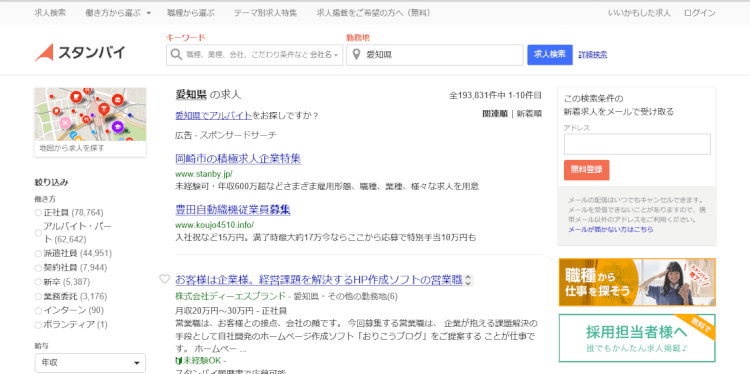Screen dimensions: 750x374
Task: Click the keyword search input field
Action: pyautogui.click(x=246, y=55)
